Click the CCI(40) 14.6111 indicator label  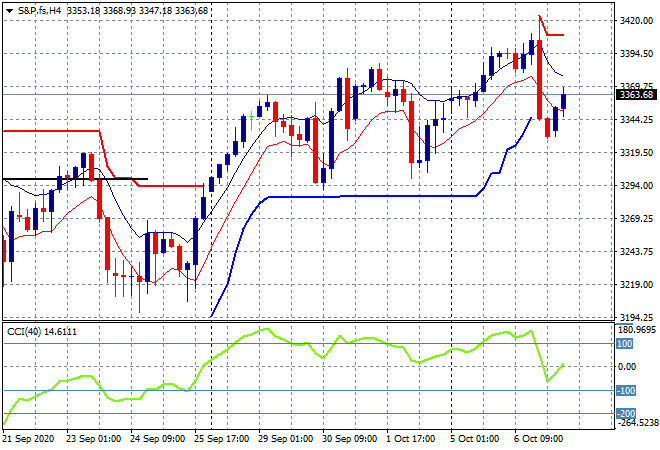[x=42, y=332]
